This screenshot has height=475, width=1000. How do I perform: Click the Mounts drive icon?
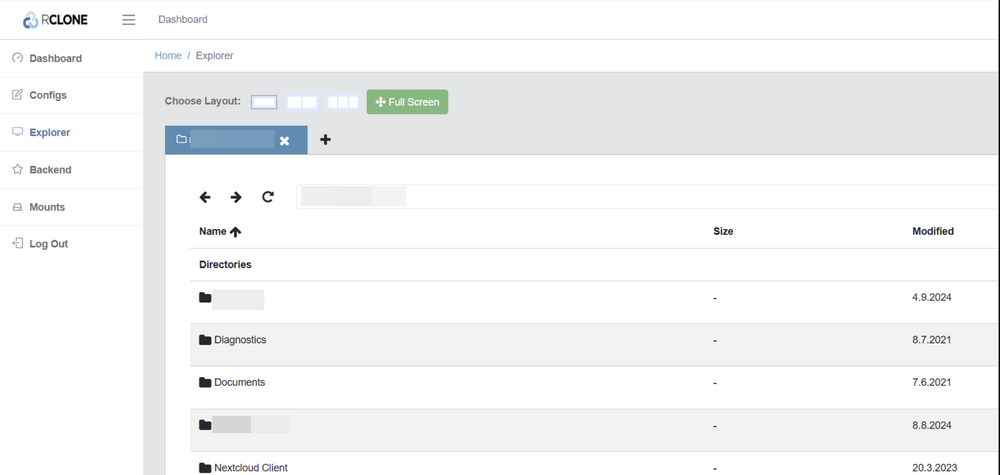pos(18,207)
